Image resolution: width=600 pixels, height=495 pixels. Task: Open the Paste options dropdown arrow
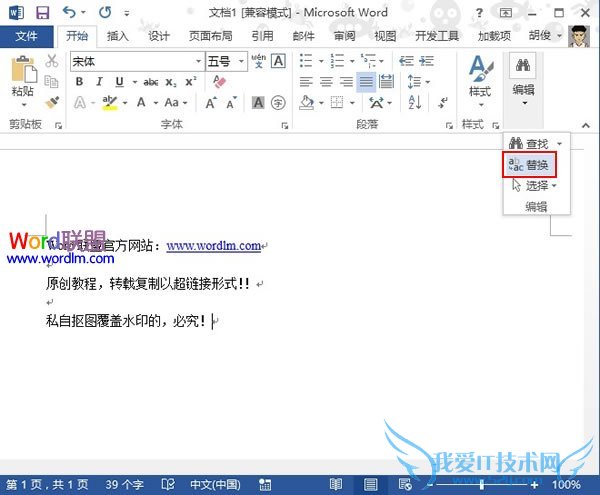[24, 104]
